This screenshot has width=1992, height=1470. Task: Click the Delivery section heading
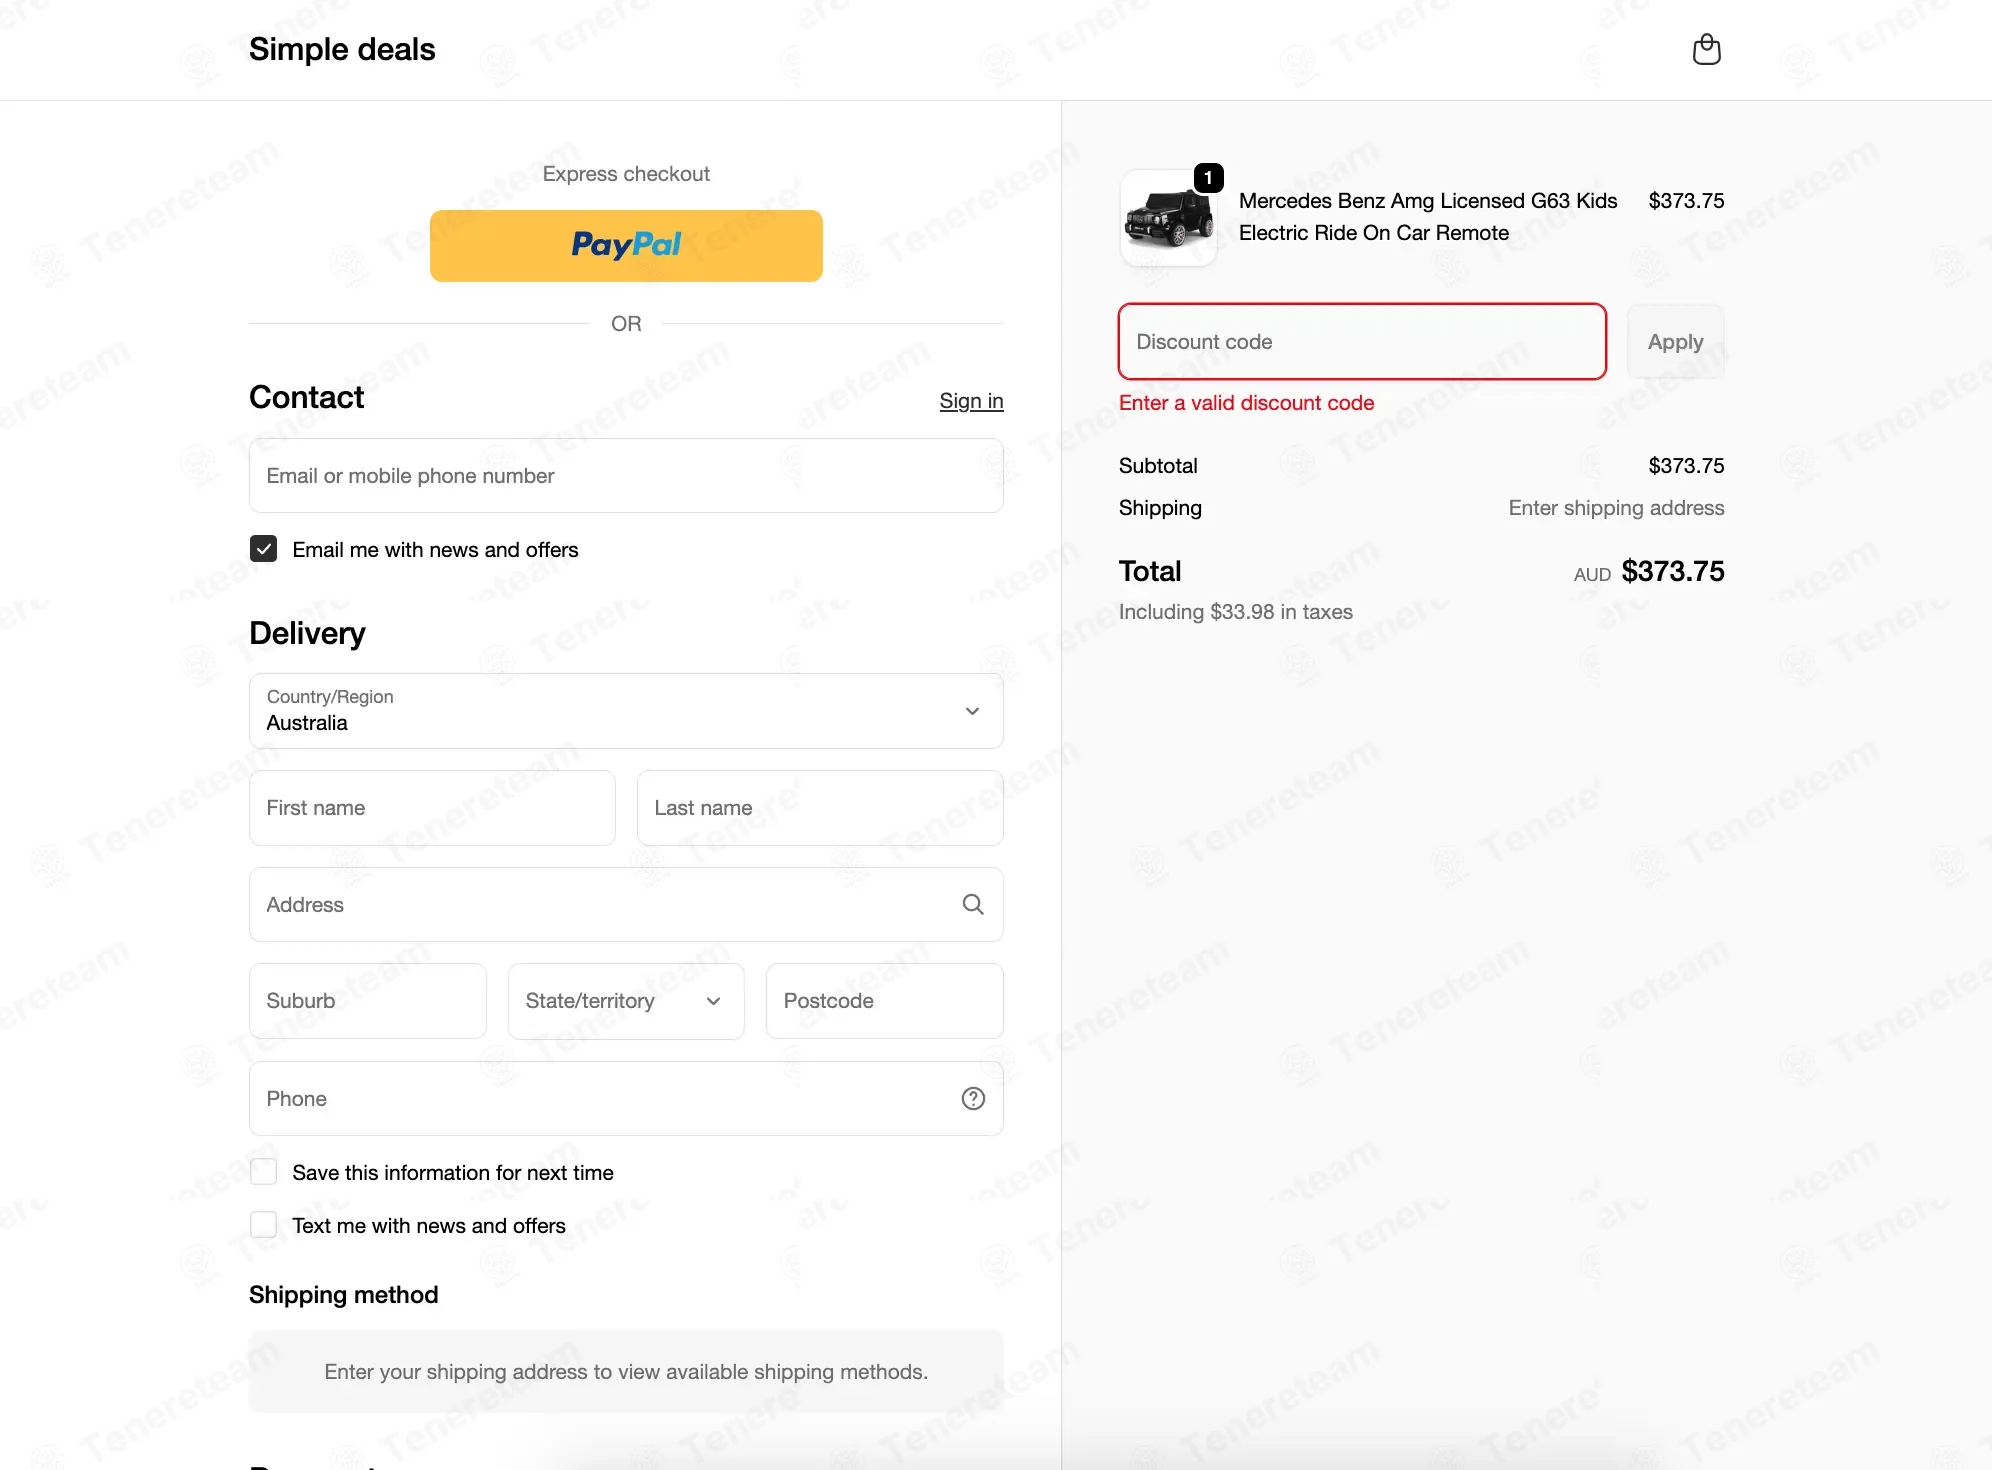click(x=307, y=633)
